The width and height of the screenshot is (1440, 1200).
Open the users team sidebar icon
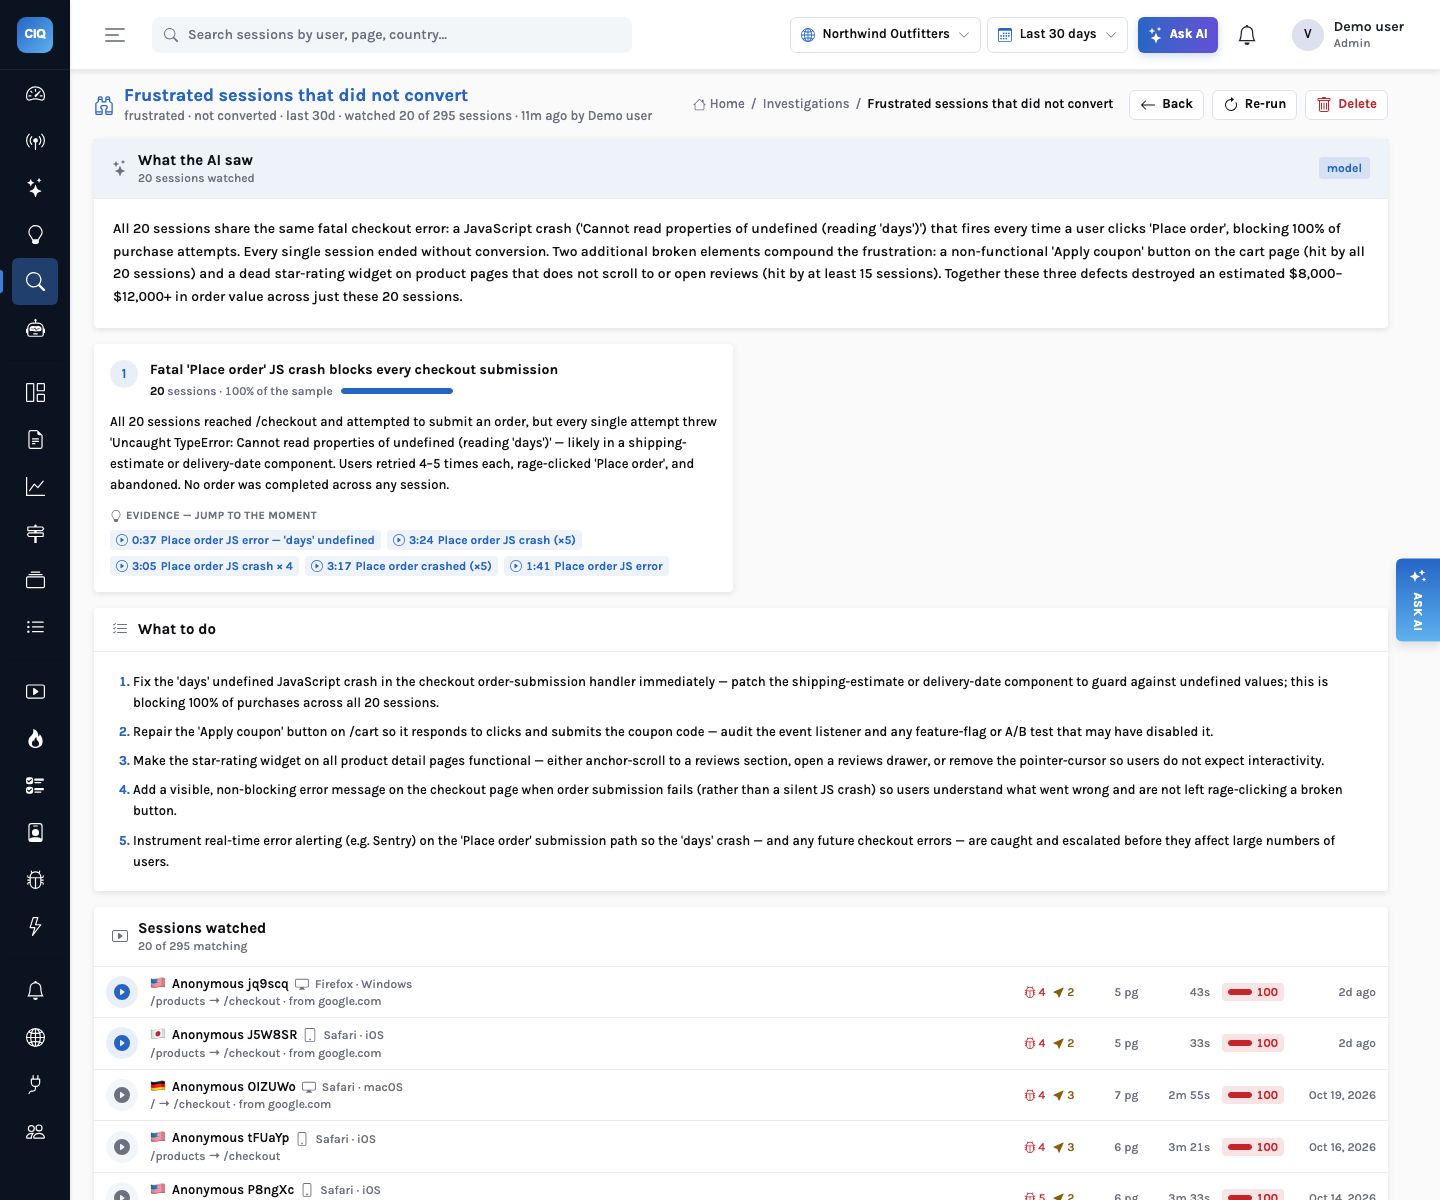(x=35, y=1131)
